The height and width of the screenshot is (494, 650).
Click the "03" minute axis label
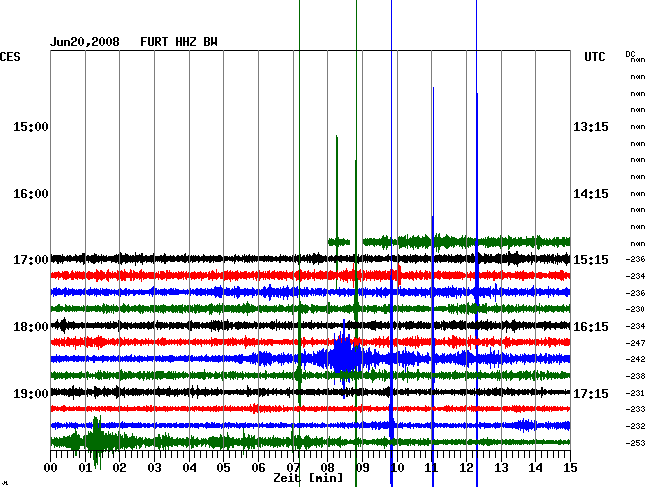tap(155, 468)
